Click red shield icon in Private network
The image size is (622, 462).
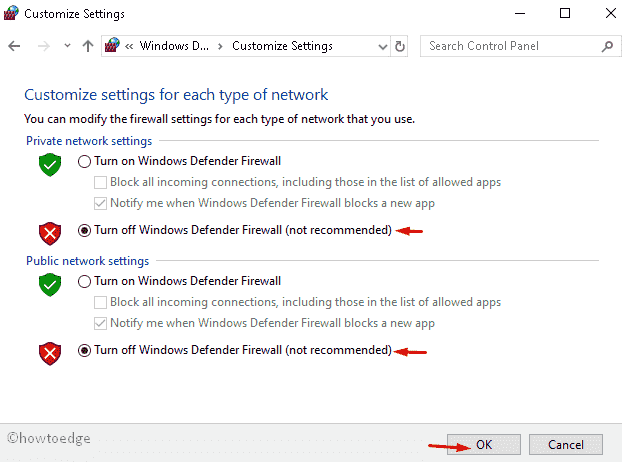coord(50,234)
